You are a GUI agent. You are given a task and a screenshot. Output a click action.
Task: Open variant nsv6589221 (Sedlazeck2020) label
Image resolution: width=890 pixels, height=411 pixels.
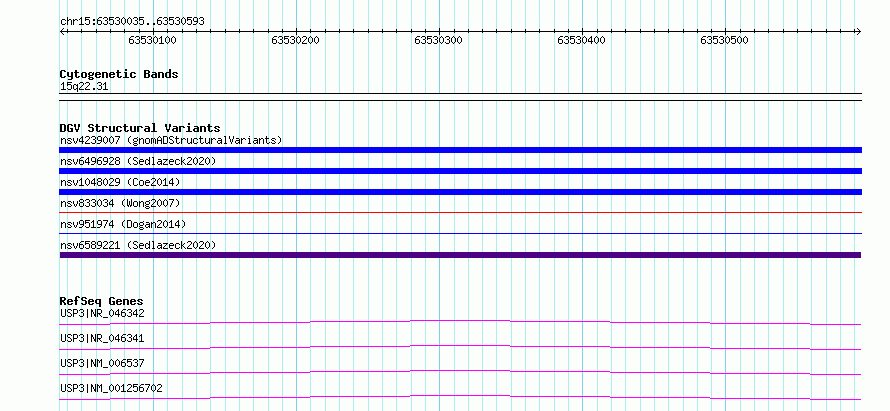tap(138, 245)
